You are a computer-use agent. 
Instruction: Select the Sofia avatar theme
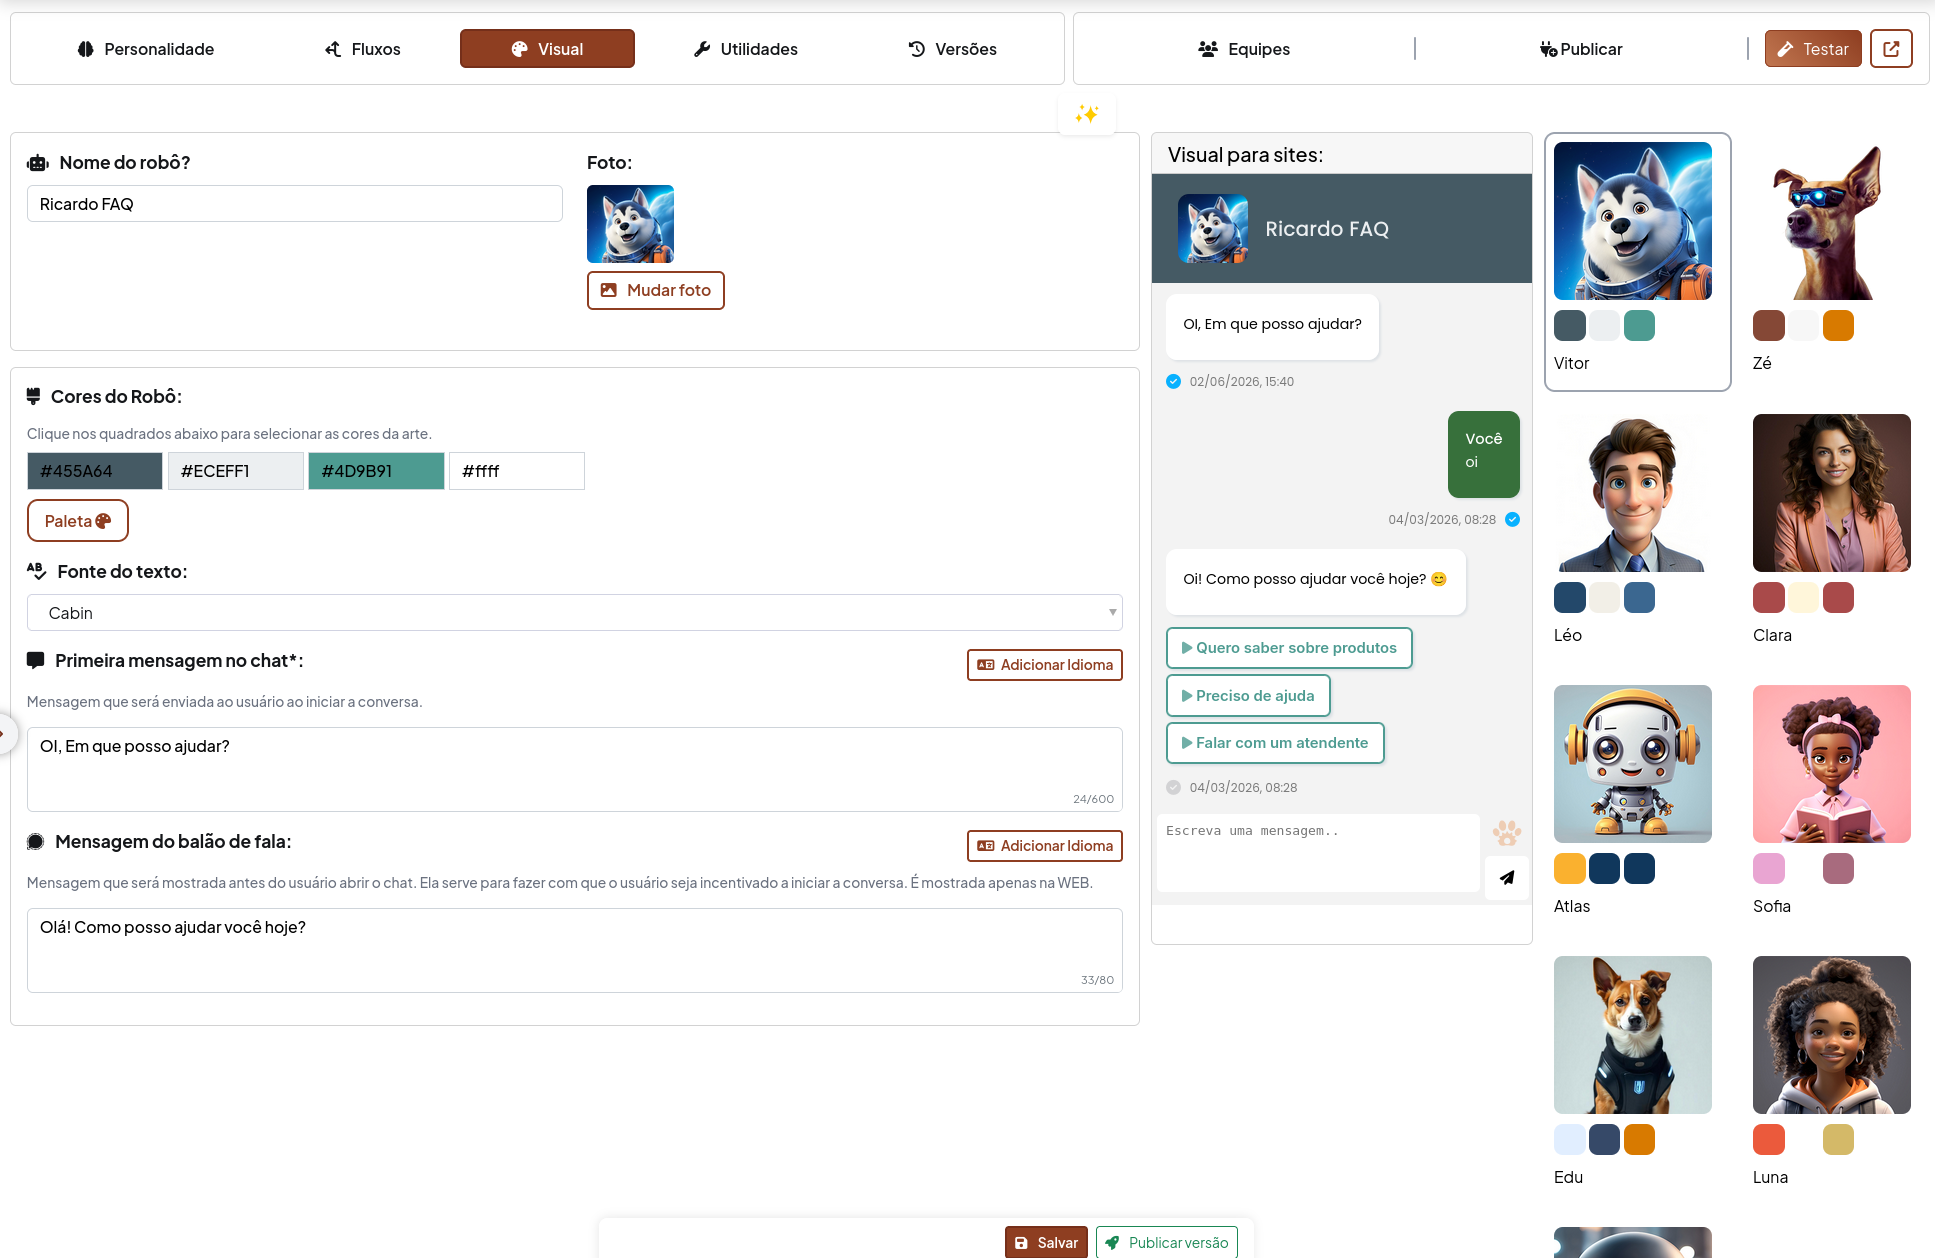point(1832,764)
